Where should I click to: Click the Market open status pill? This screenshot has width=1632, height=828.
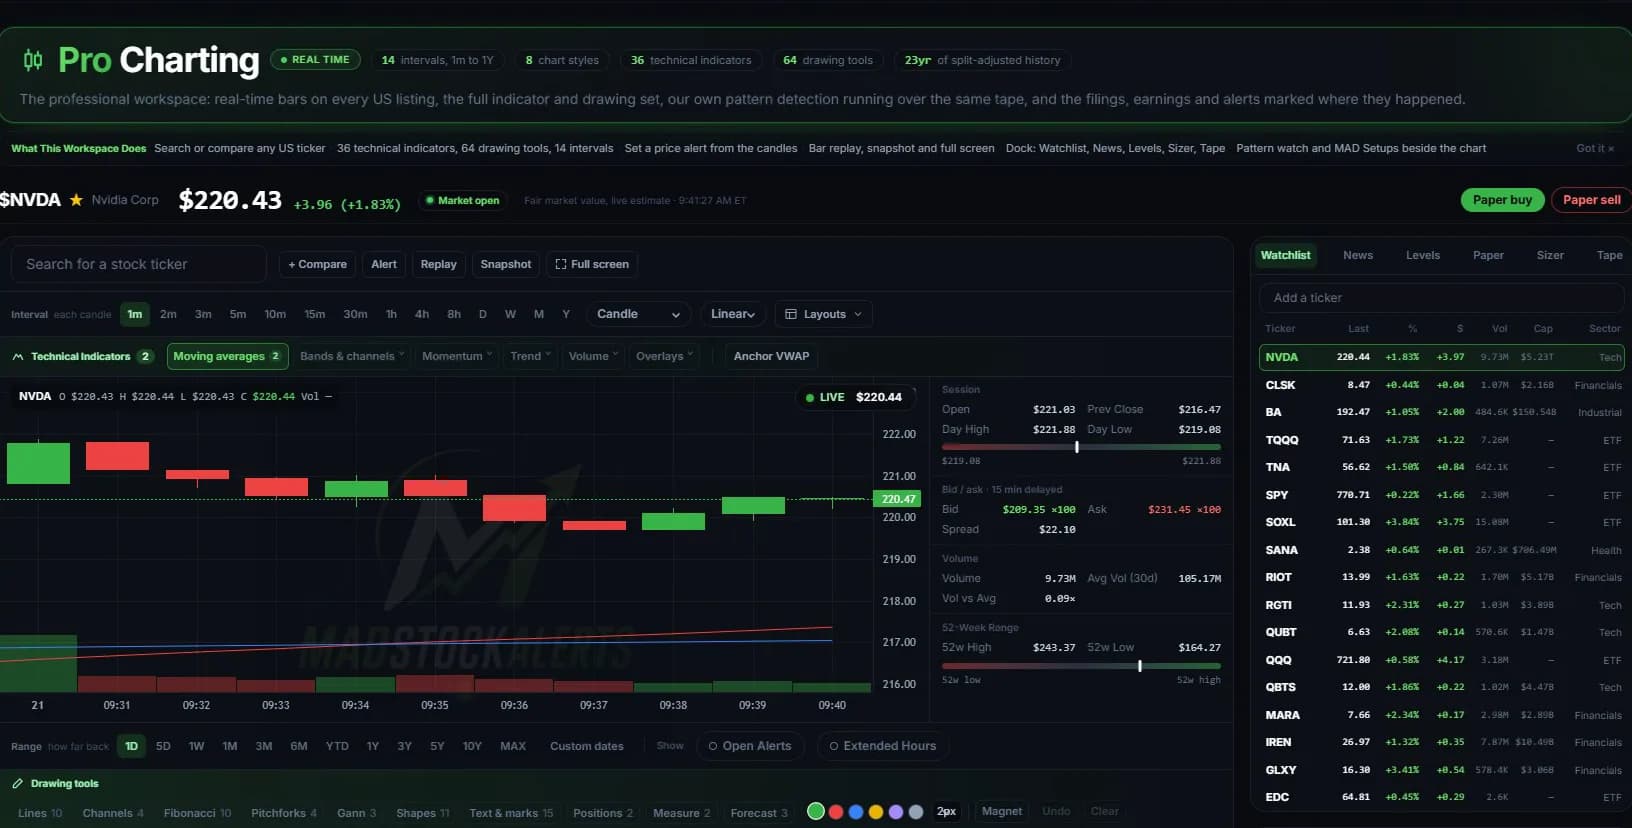[462, 200]
